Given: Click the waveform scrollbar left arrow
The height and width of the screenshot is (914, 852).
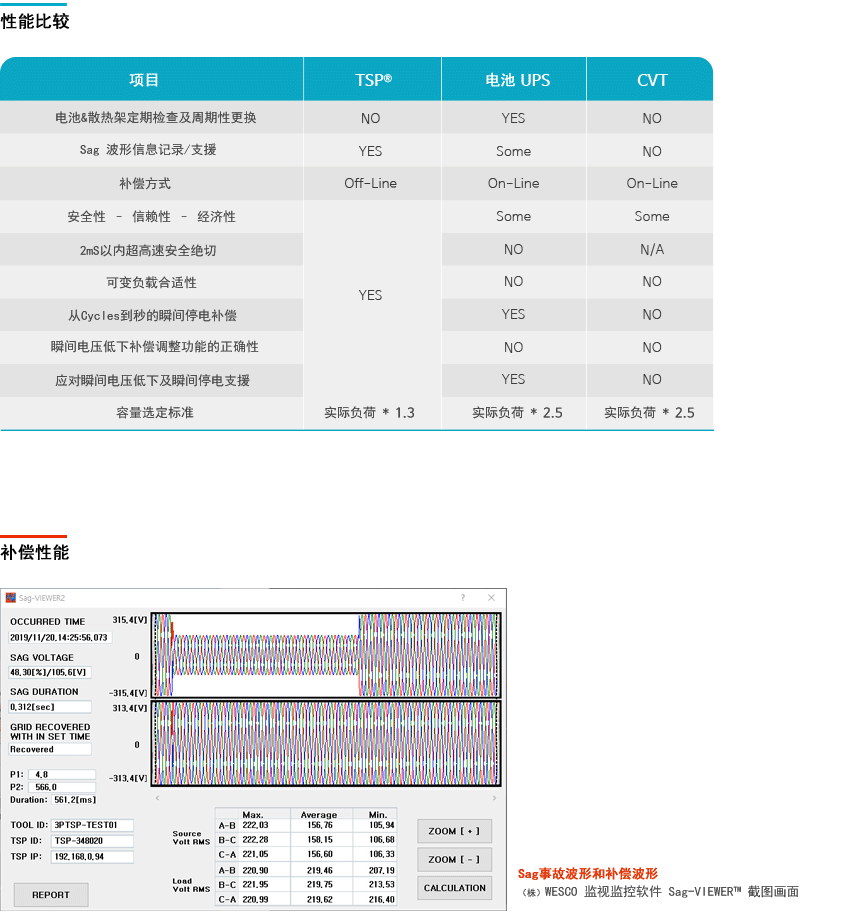Looking at the screenshot, I should (x=156, y=798).
